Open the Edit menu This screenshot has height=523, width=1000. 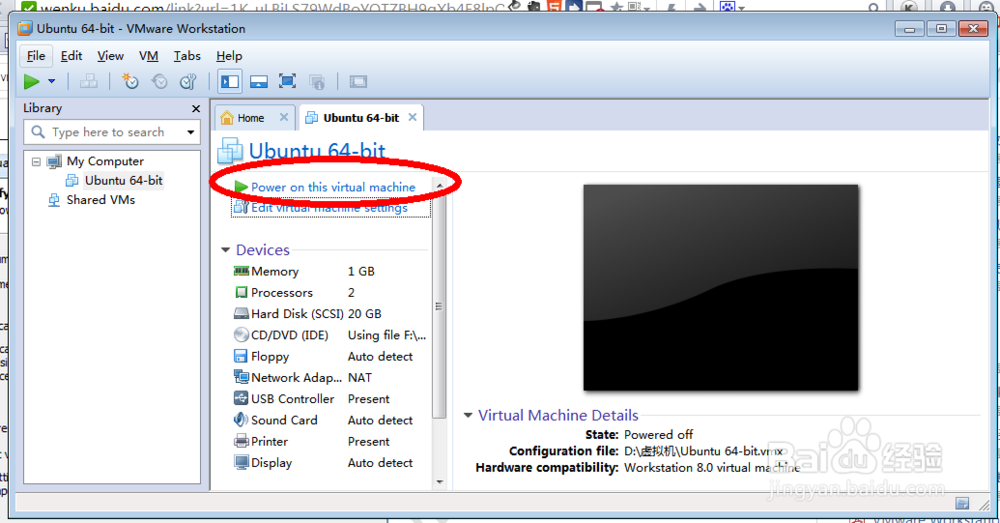coord(71,56)
